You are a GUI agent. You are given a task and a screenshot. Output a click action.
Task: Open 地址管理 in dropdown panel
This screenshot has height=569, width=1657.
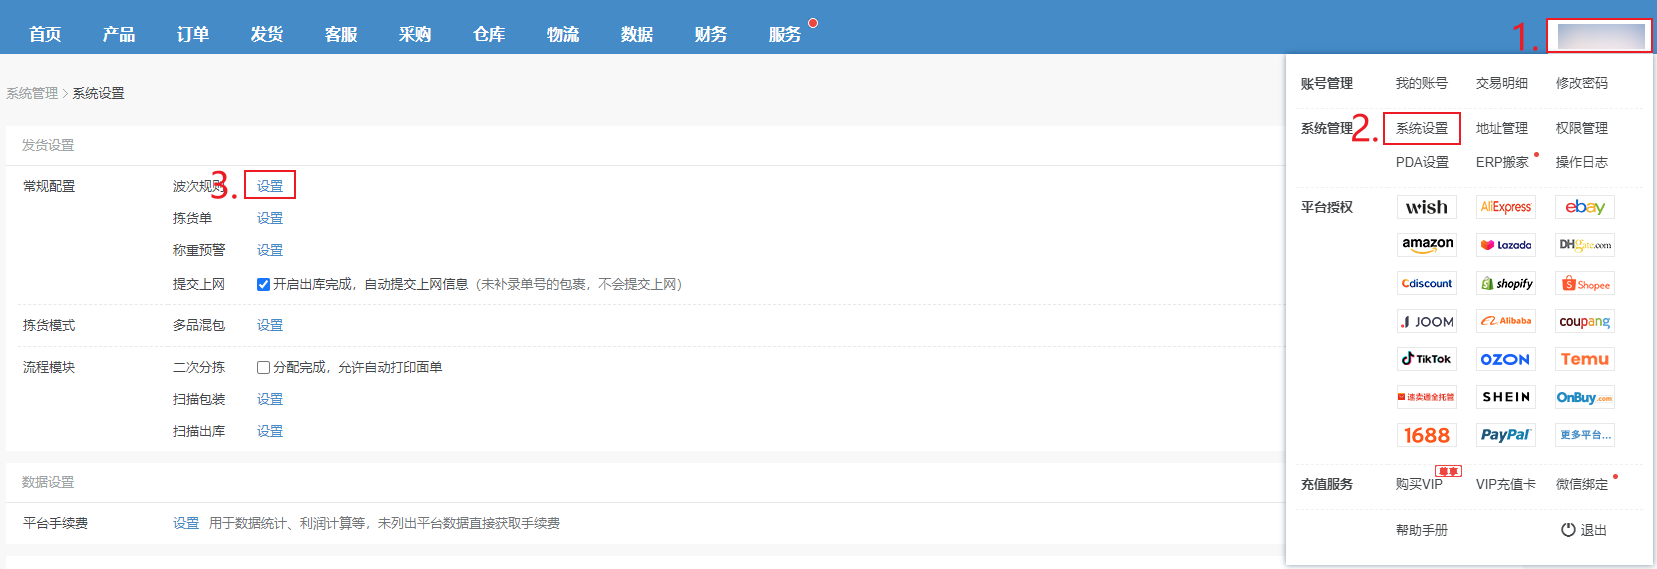1502,128
